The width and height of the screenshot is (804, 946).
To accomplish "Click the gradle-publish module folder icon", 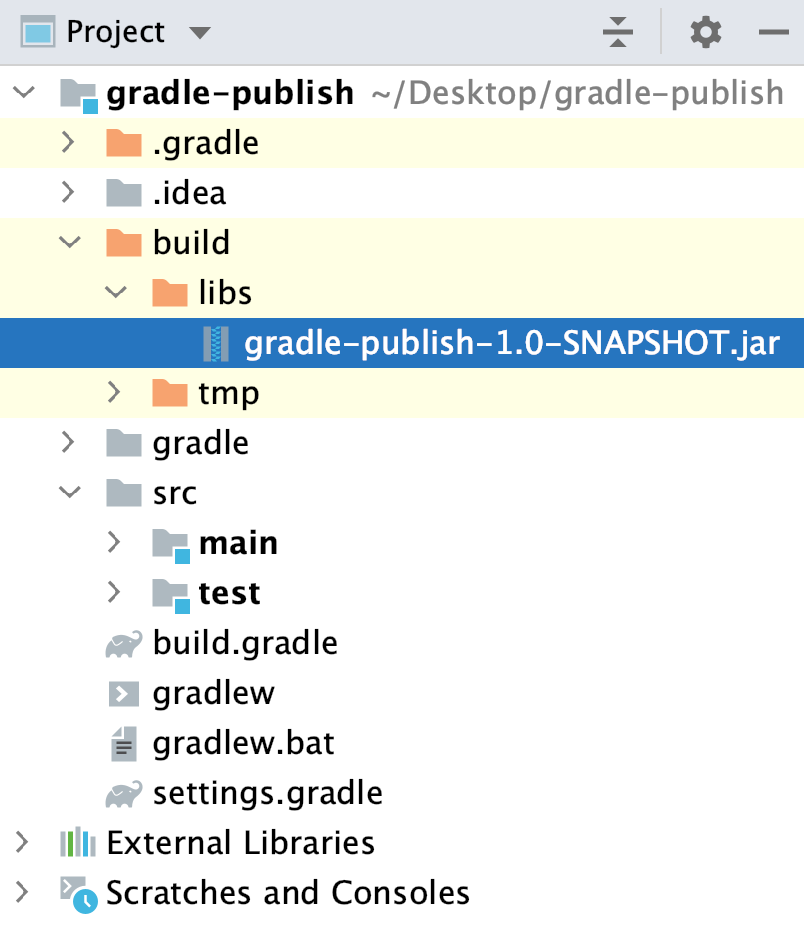I will click(78, 95).
